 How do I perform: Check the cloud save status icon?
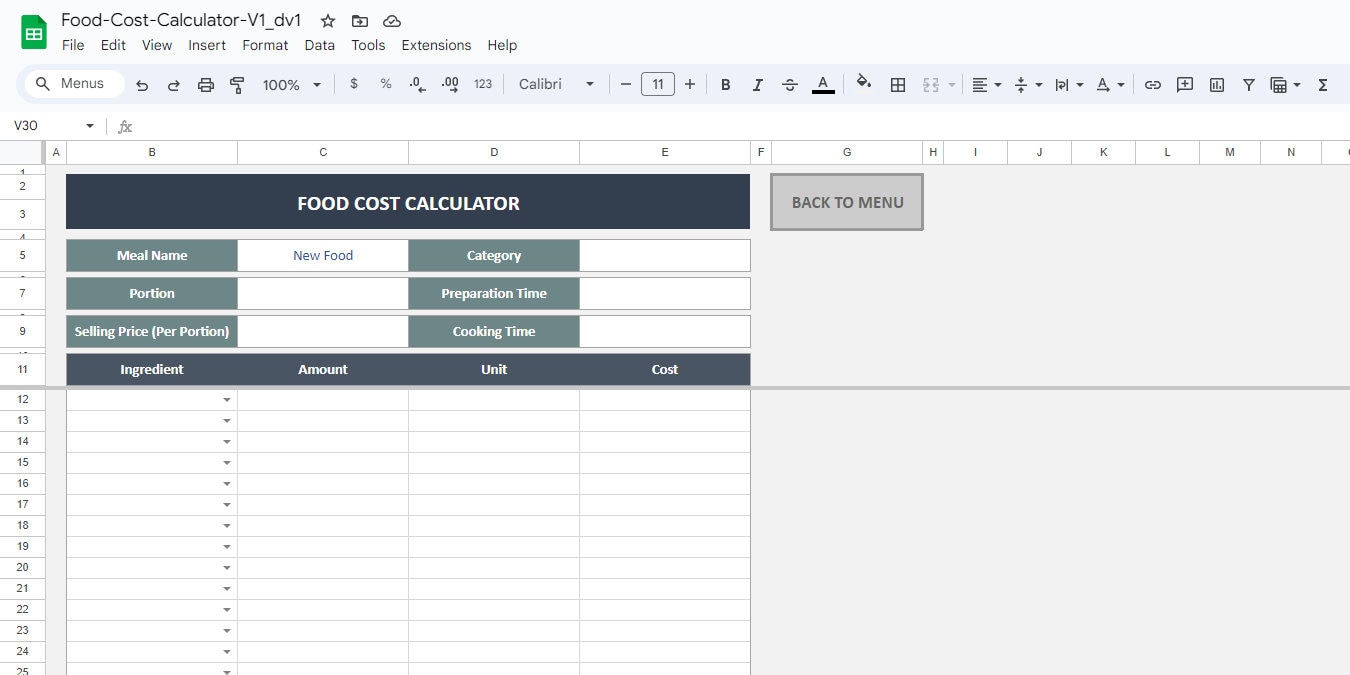[392, 21]
